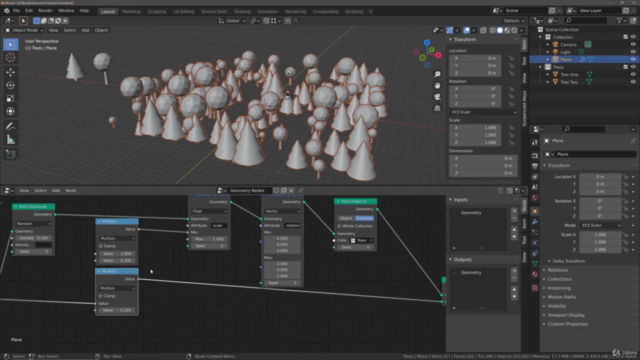This screenshot has width=640, height=360.
Task: Open the Object properties tab icon
Action: (x=535, y=211)
